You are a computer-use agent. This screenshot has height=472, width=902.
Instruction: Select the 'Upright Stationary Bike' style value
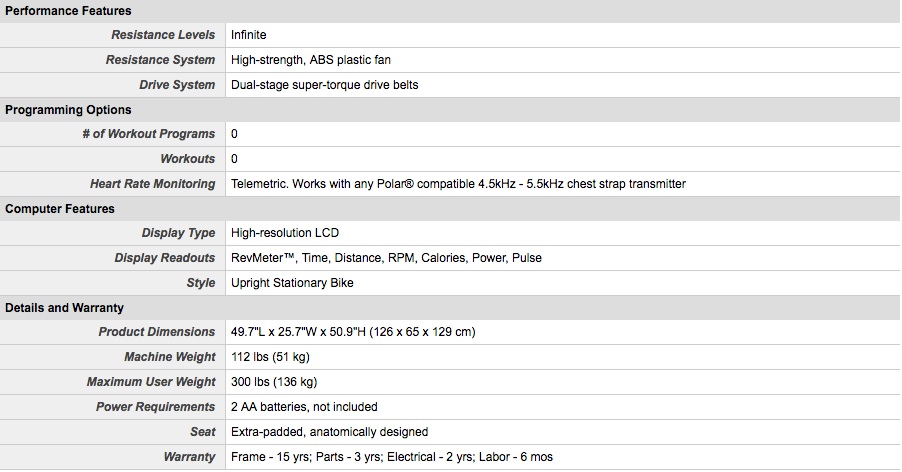tap(292, 283)
